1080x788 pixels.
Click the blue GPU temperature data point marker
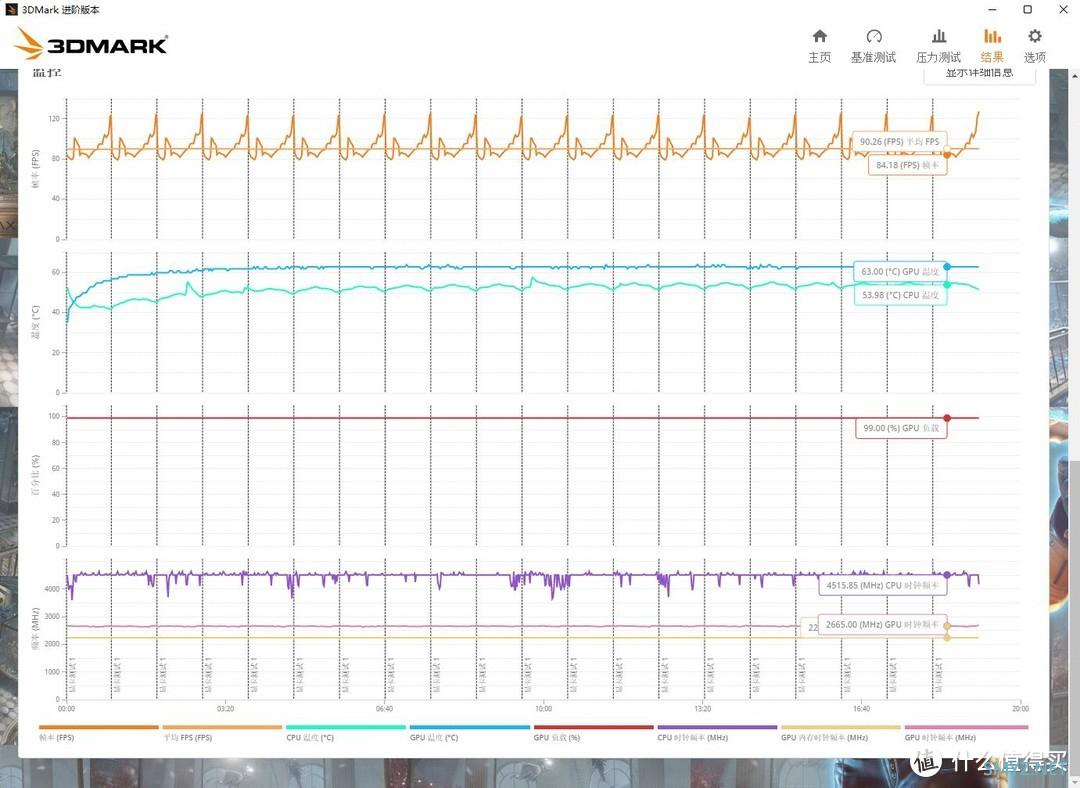click(x=947, y=267)
